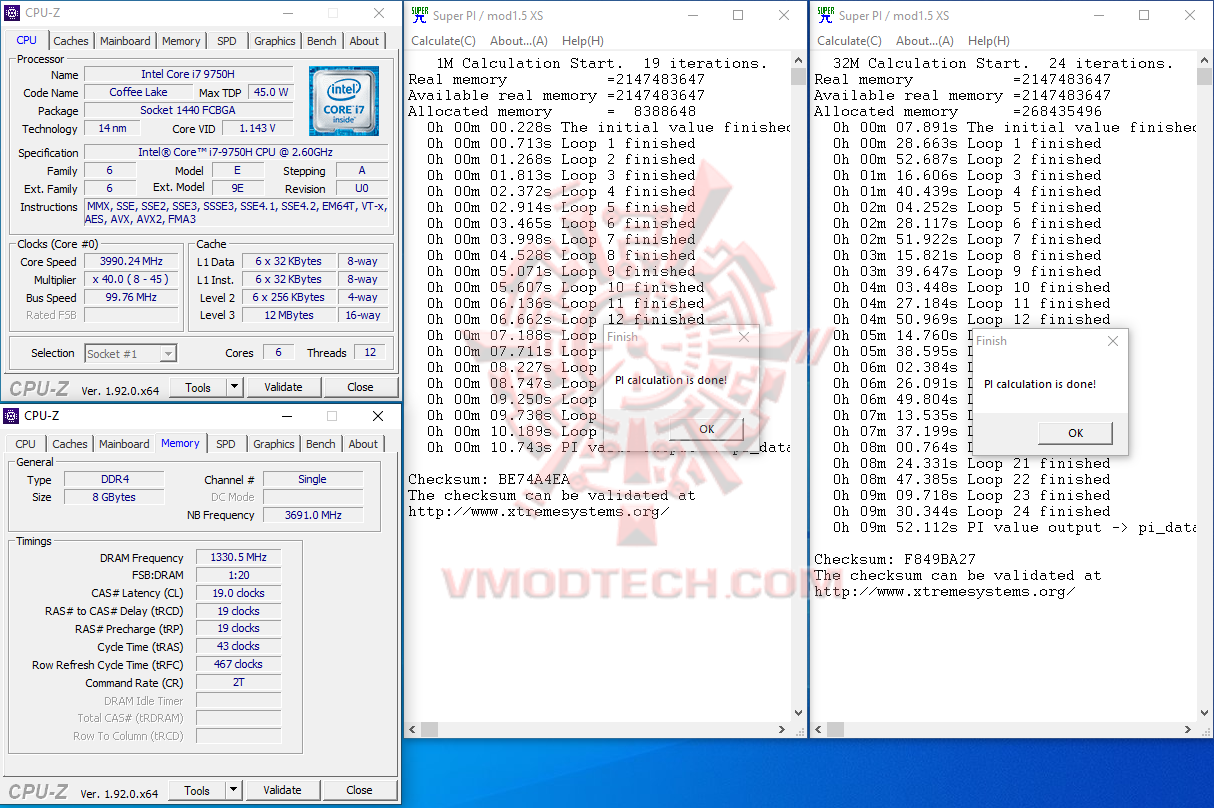Image resolution: width=1214 pixels, height=808 pixels.
Task: Click Channel # value Single
Action: [x=313, y=479]
